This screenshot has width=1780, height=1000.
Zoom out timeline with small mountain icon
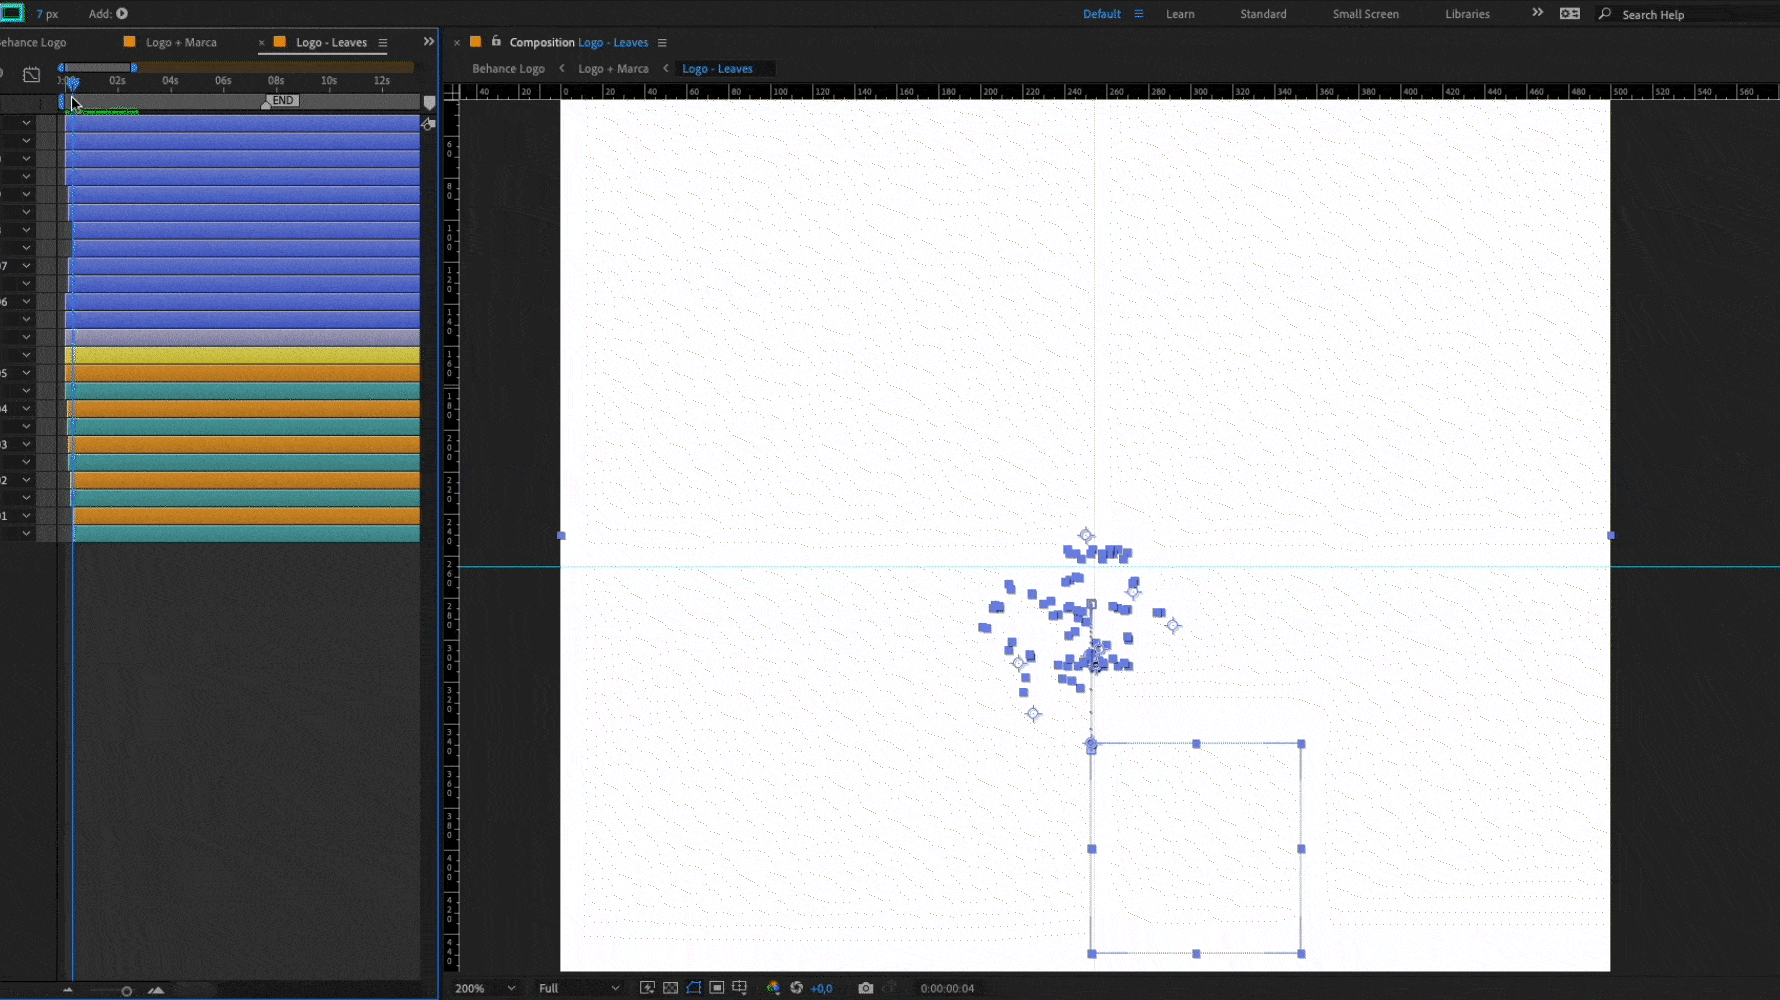(x=68, y=990)
